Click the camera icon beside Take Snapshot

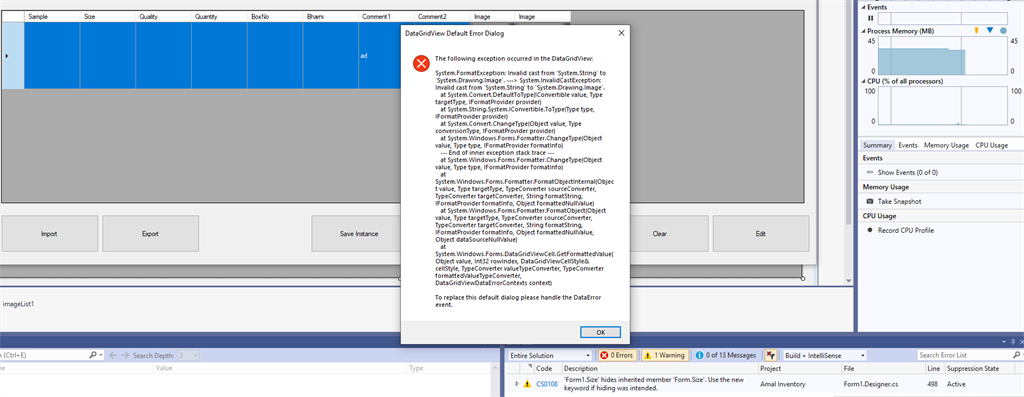coord(870,202)
